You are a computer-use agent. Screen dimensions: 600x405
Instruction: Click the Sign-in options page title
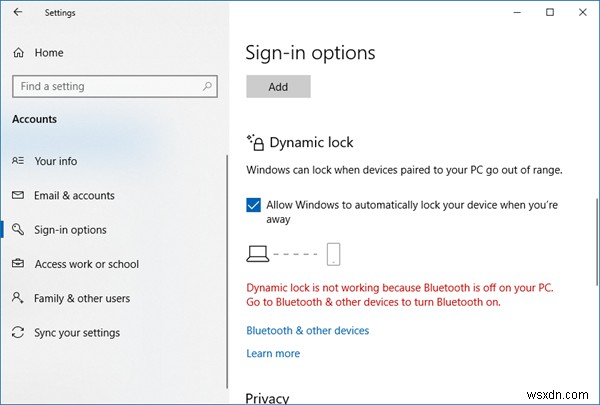pyautogui.click(x=310, y=52)
